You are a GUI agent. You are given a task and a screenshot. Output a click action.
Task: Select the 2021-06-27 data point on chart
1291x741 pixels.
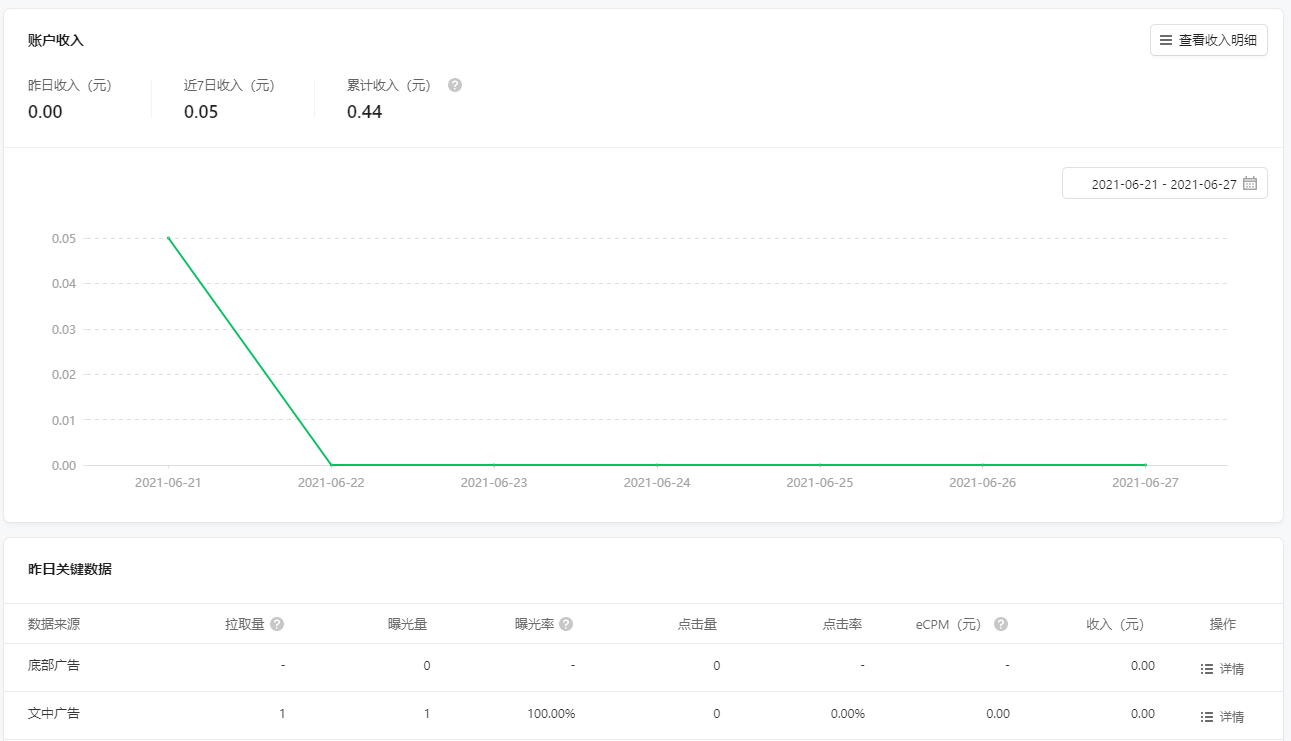click(1145, 465)
